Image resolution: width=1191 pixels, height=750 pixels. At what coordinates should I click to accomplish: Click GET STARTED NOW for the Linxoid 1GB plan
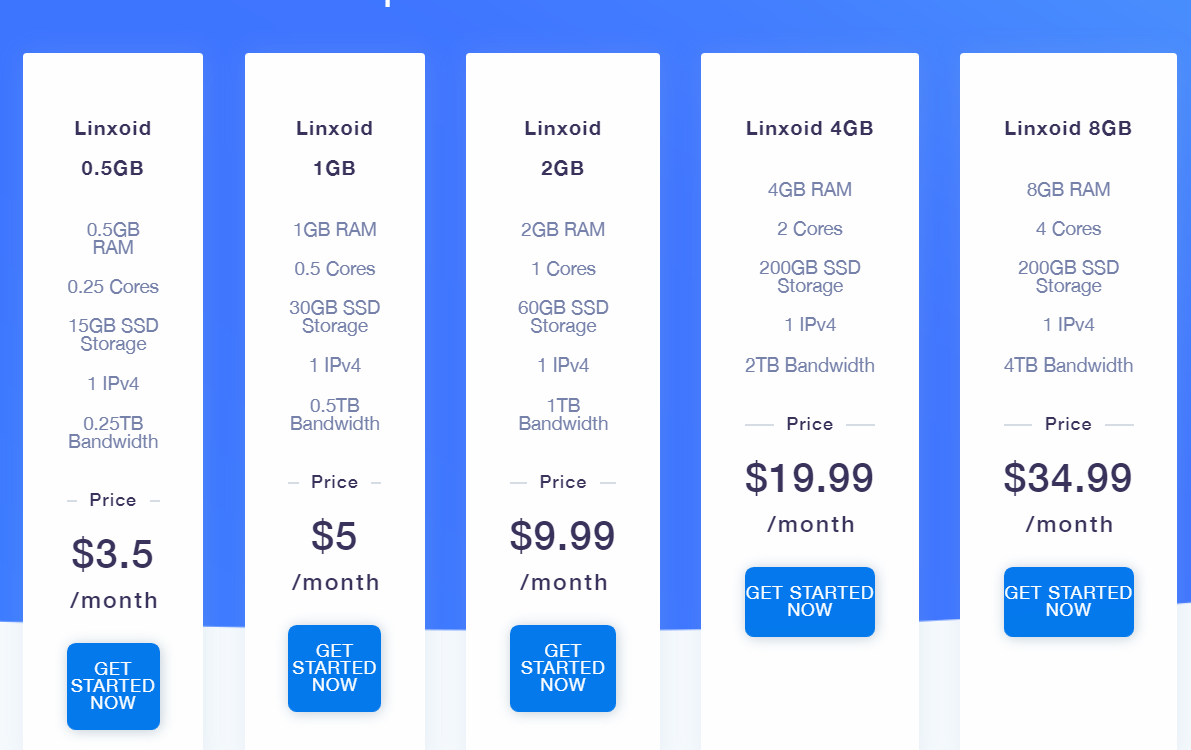(x=334, y=668)
